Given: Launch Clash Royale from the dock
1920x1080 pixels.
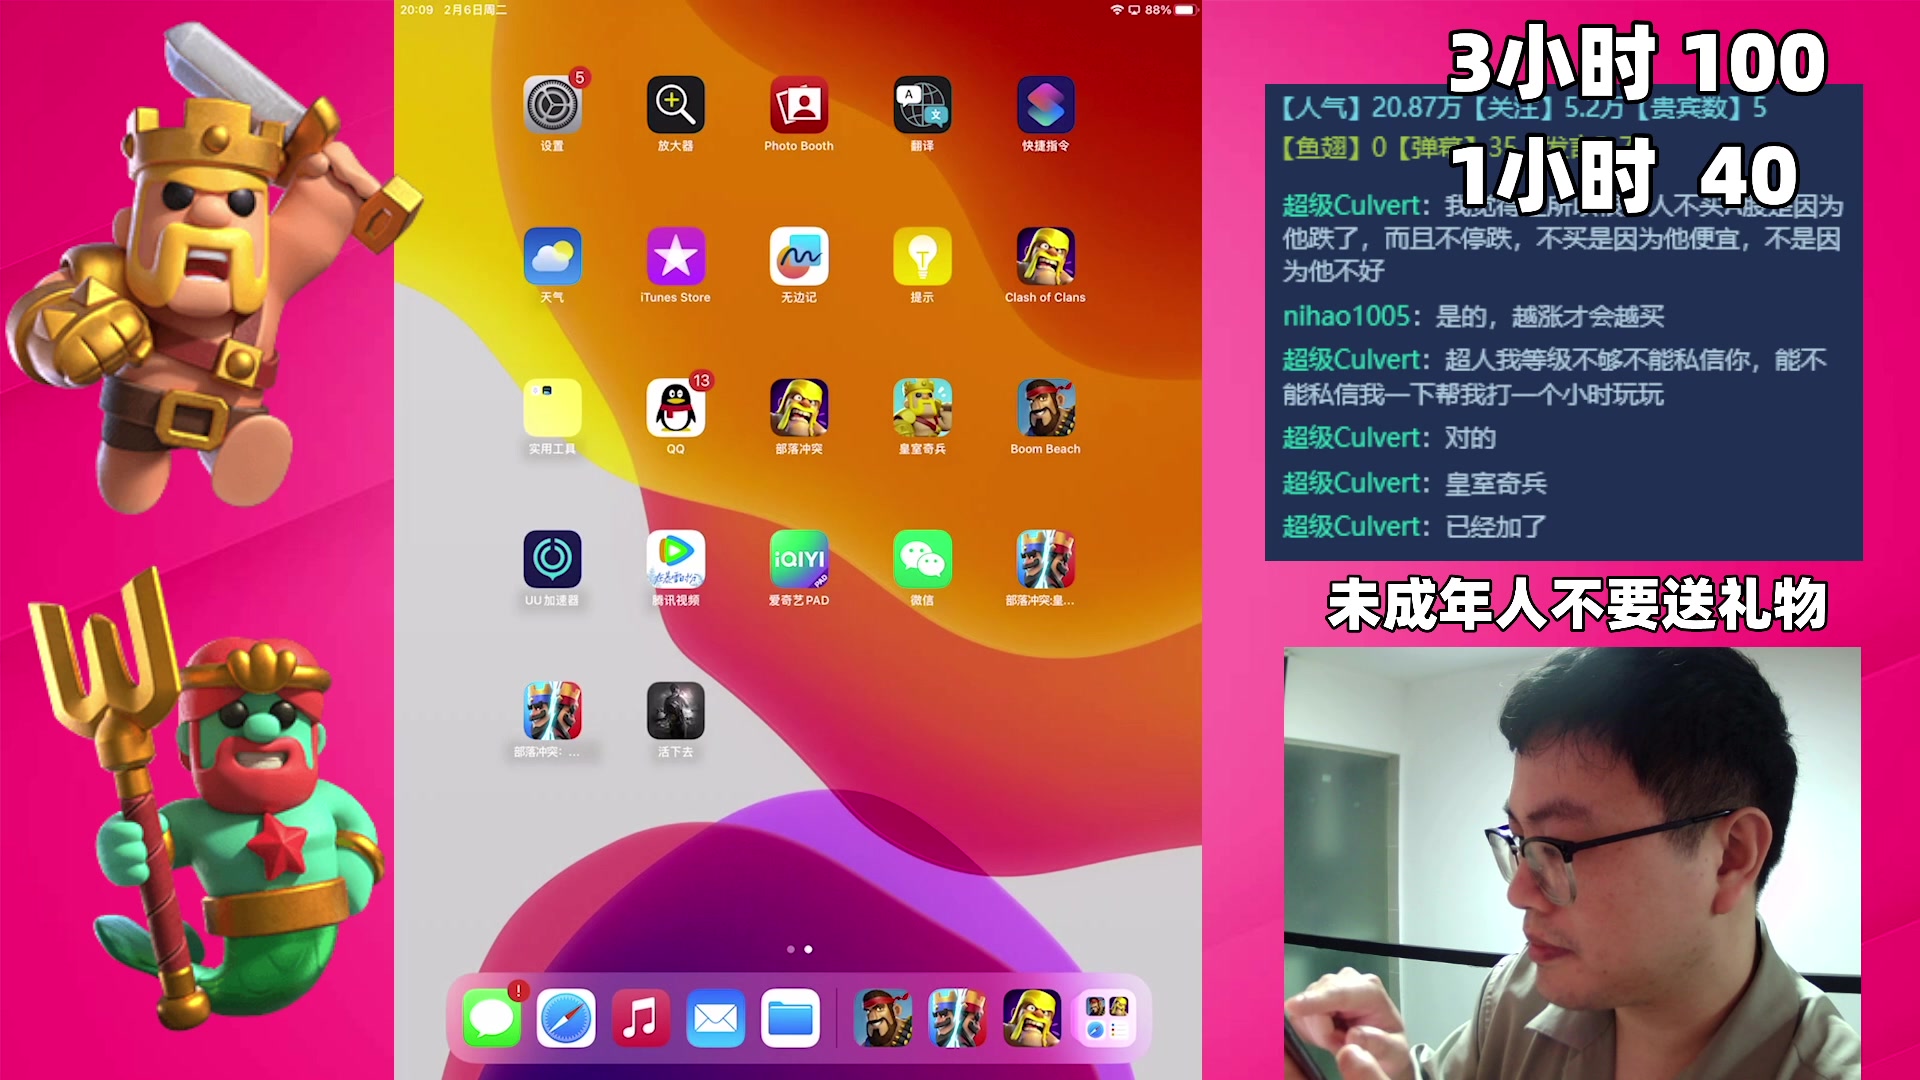Looking at the screenshot, I should pyautogui.click(x=957, y=1019).
